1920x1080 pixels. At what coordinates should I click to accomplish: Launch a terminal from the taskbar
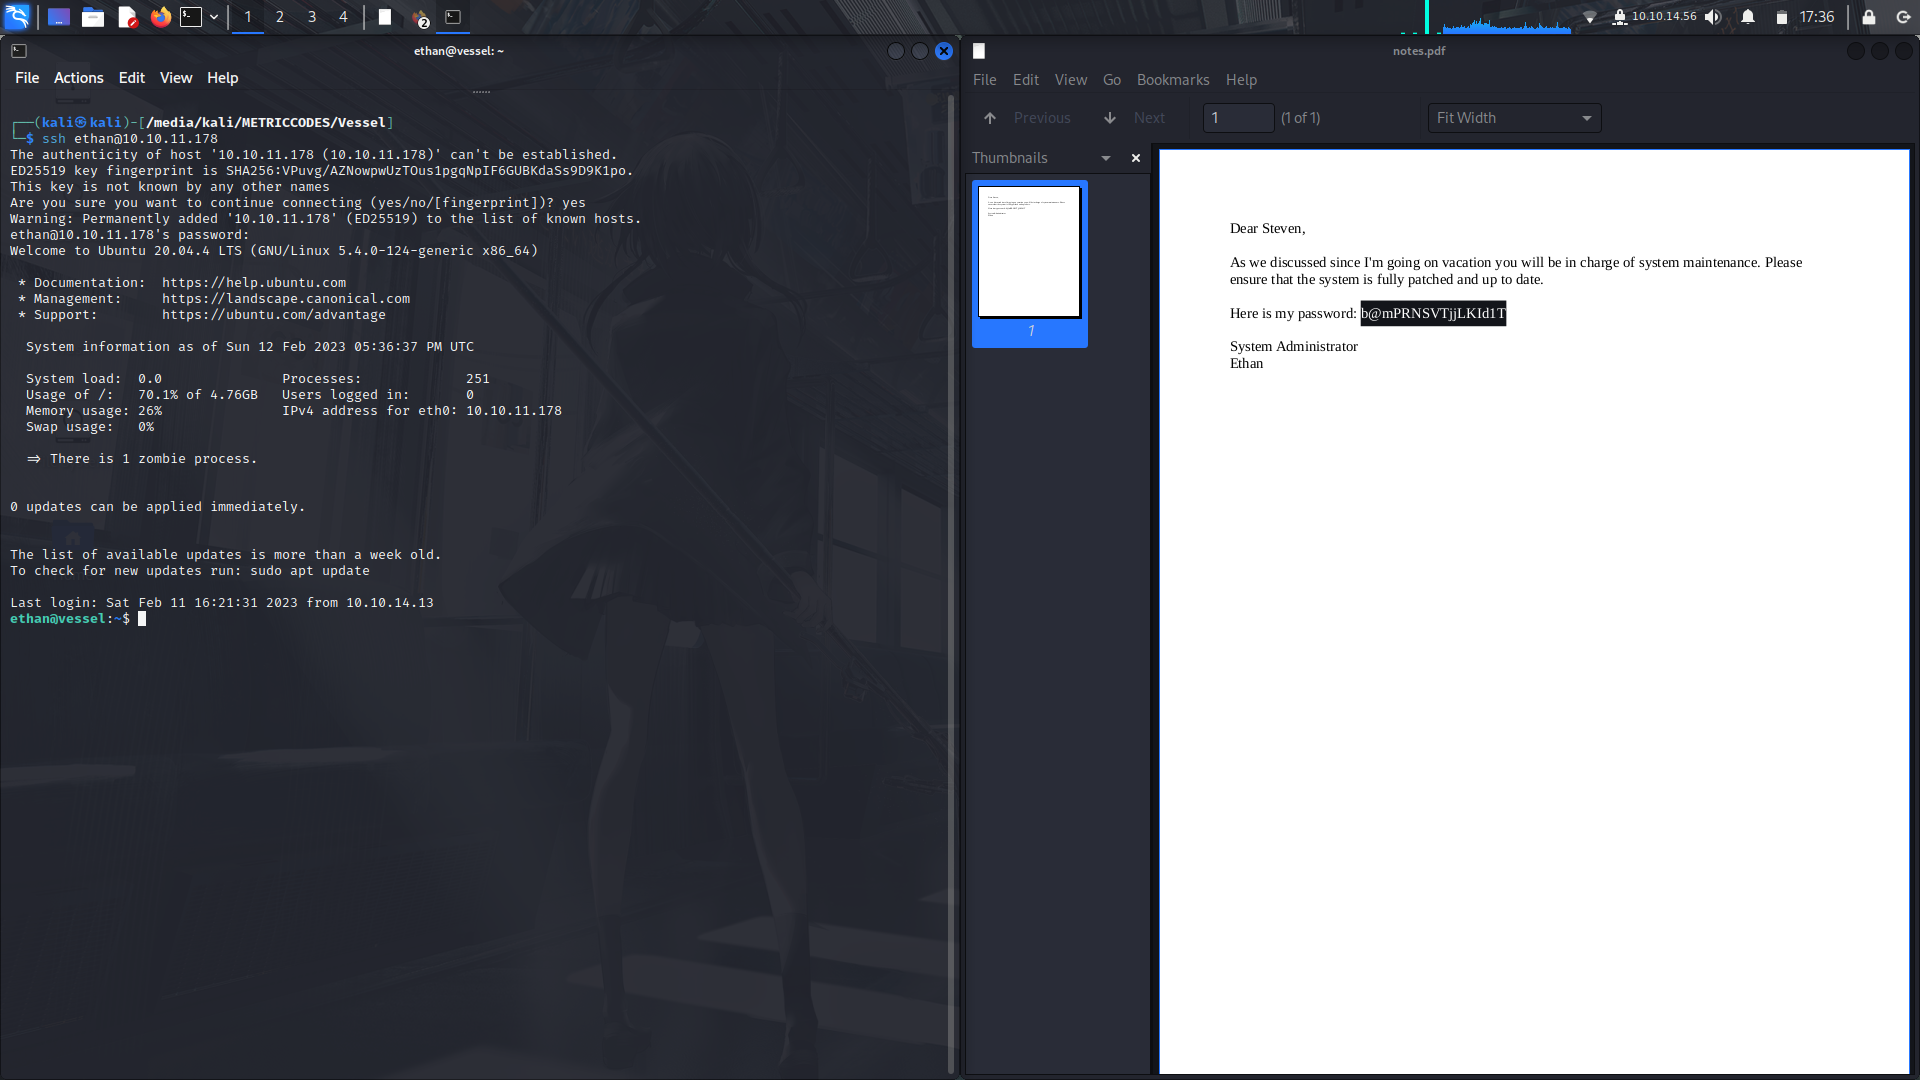point(190,16)
